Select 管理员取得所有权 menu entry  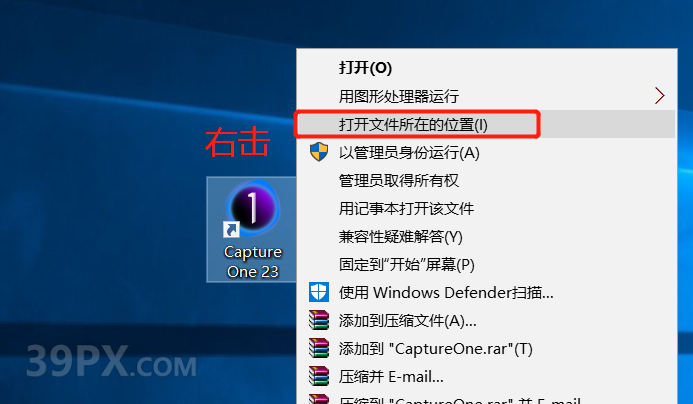(x=487, y=180)
